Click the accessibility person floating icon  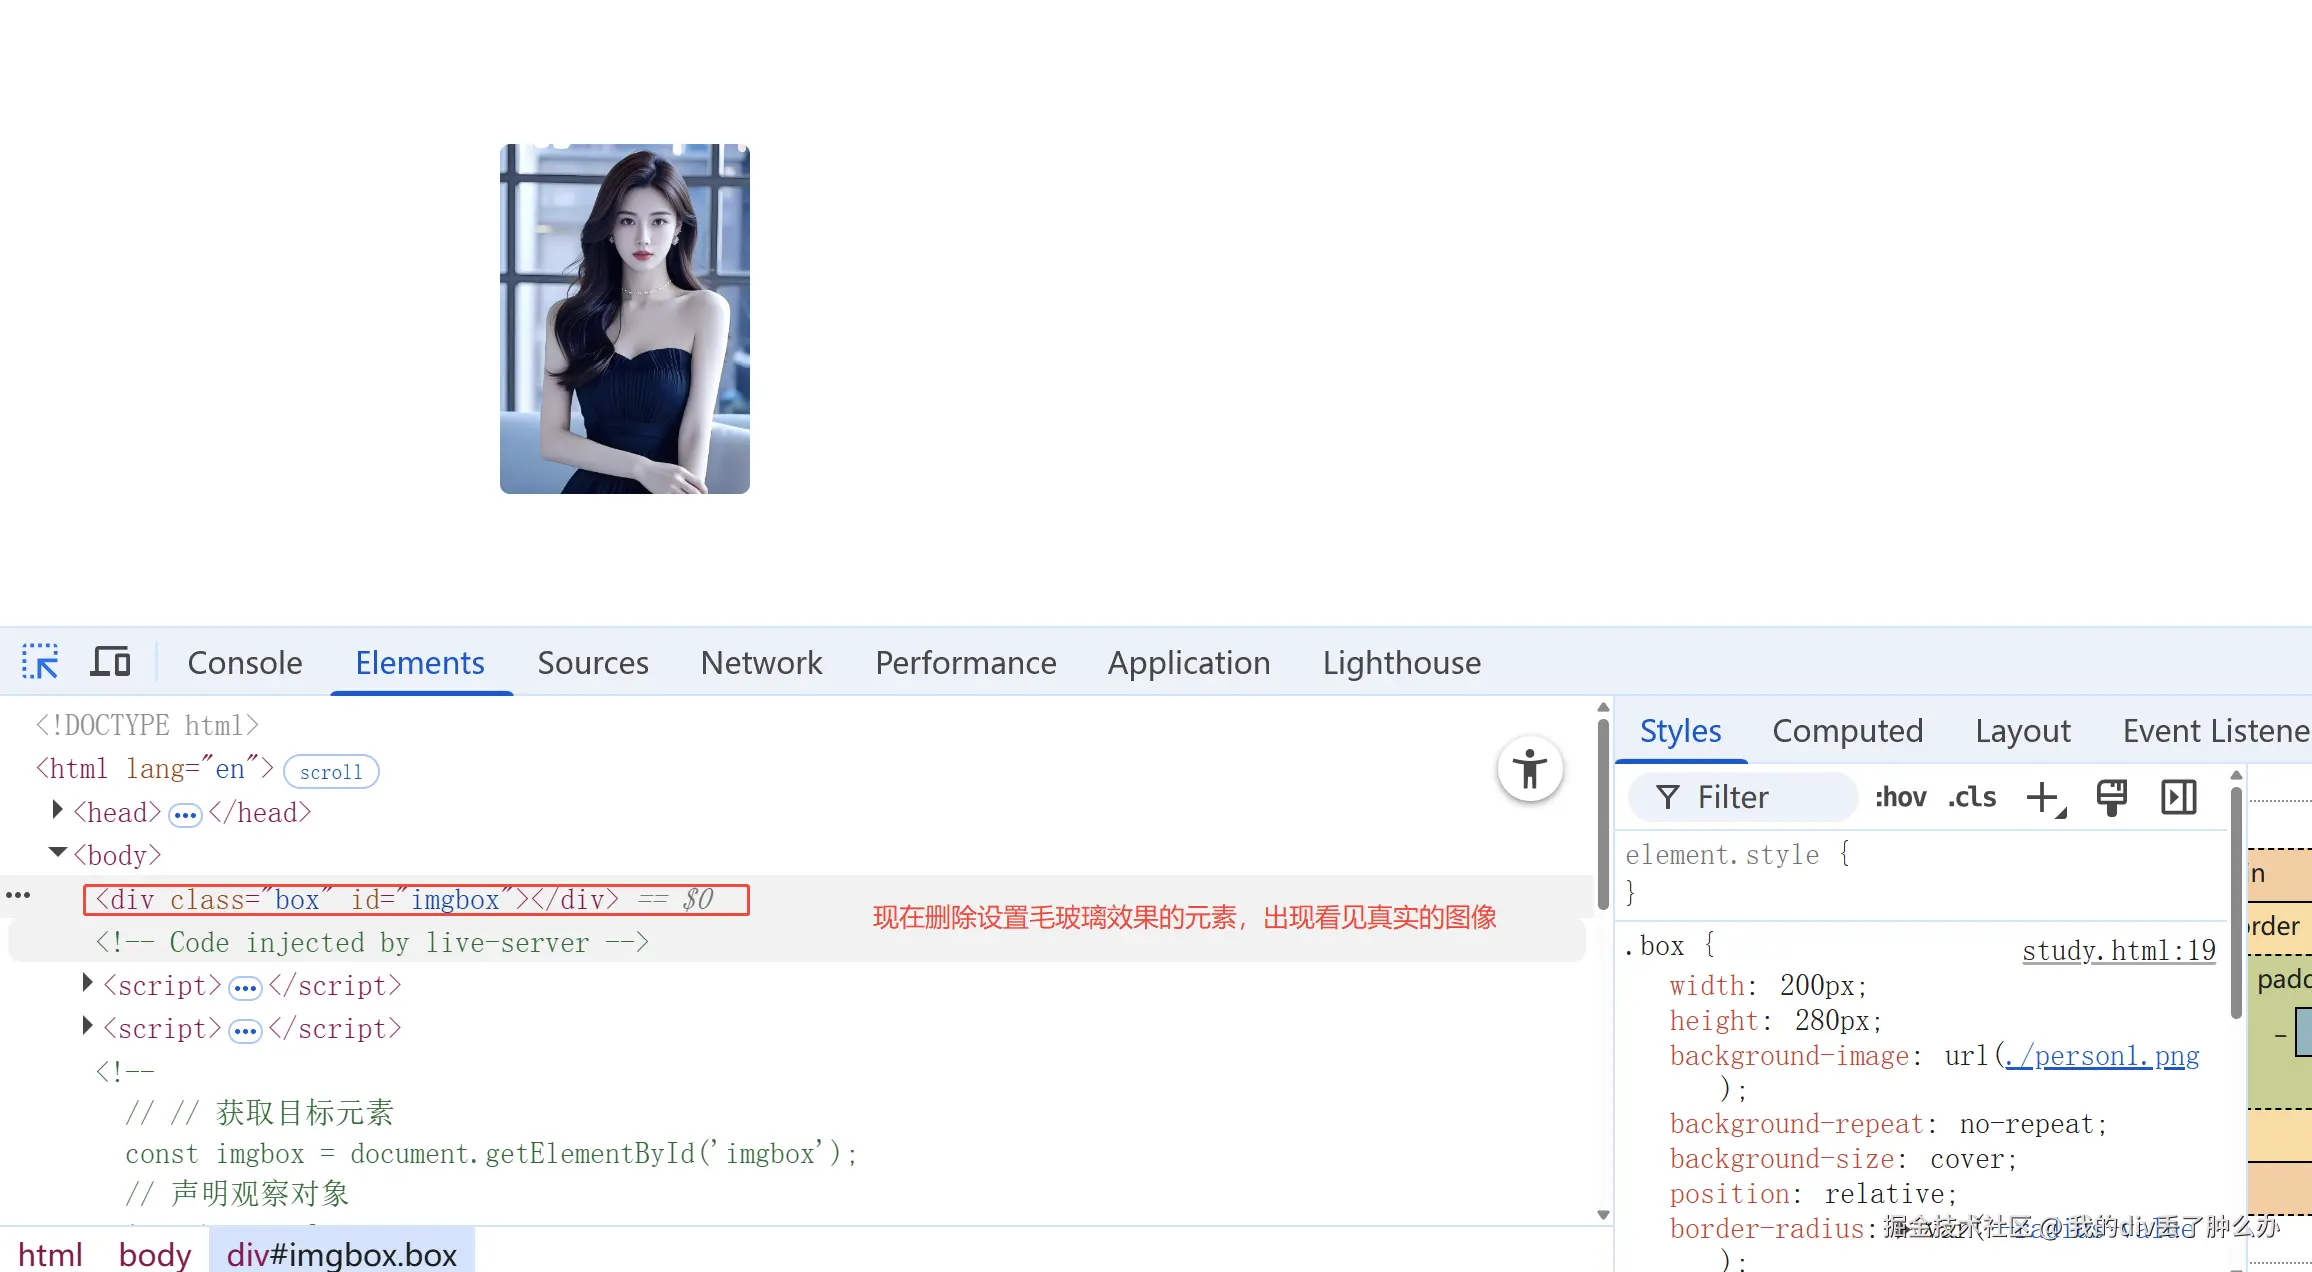coord(1529,769)
